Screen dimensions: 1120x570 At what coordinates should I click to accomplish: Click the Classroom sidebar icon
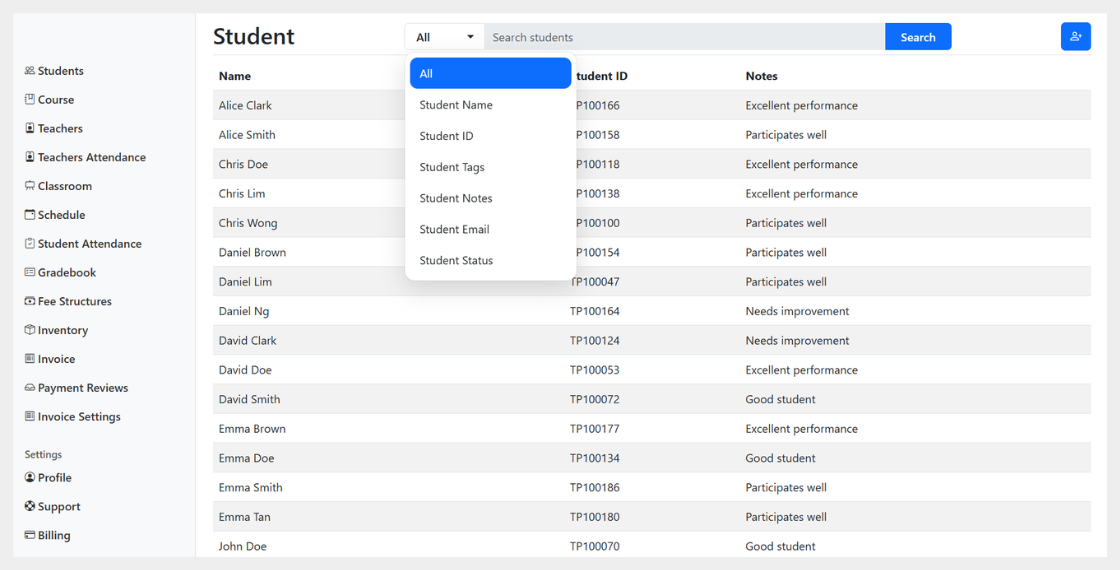30,186
